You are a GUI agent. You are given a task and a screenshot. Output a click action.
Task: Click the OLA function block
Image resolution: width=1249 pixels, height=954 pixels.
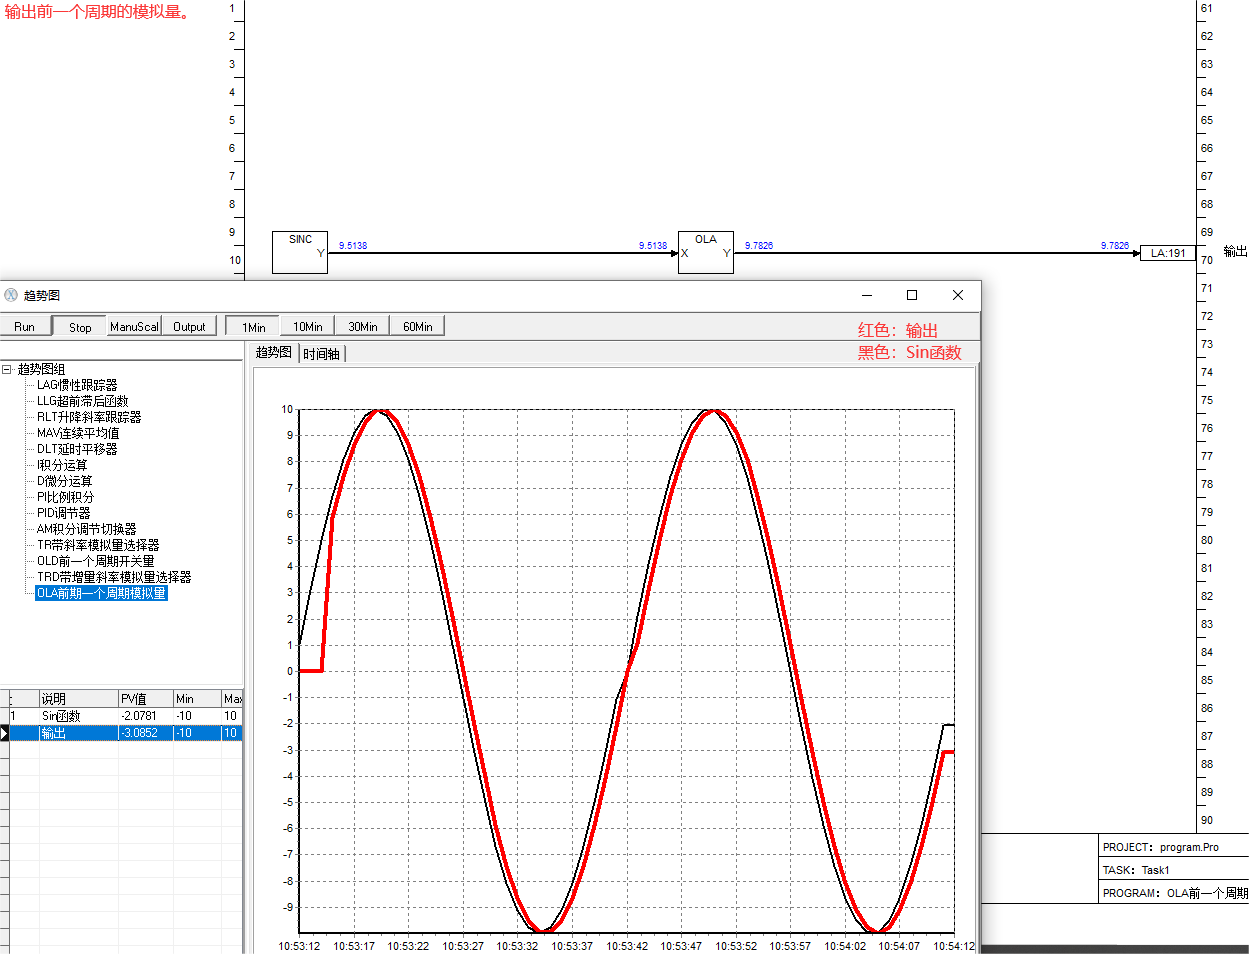[705, 252]
